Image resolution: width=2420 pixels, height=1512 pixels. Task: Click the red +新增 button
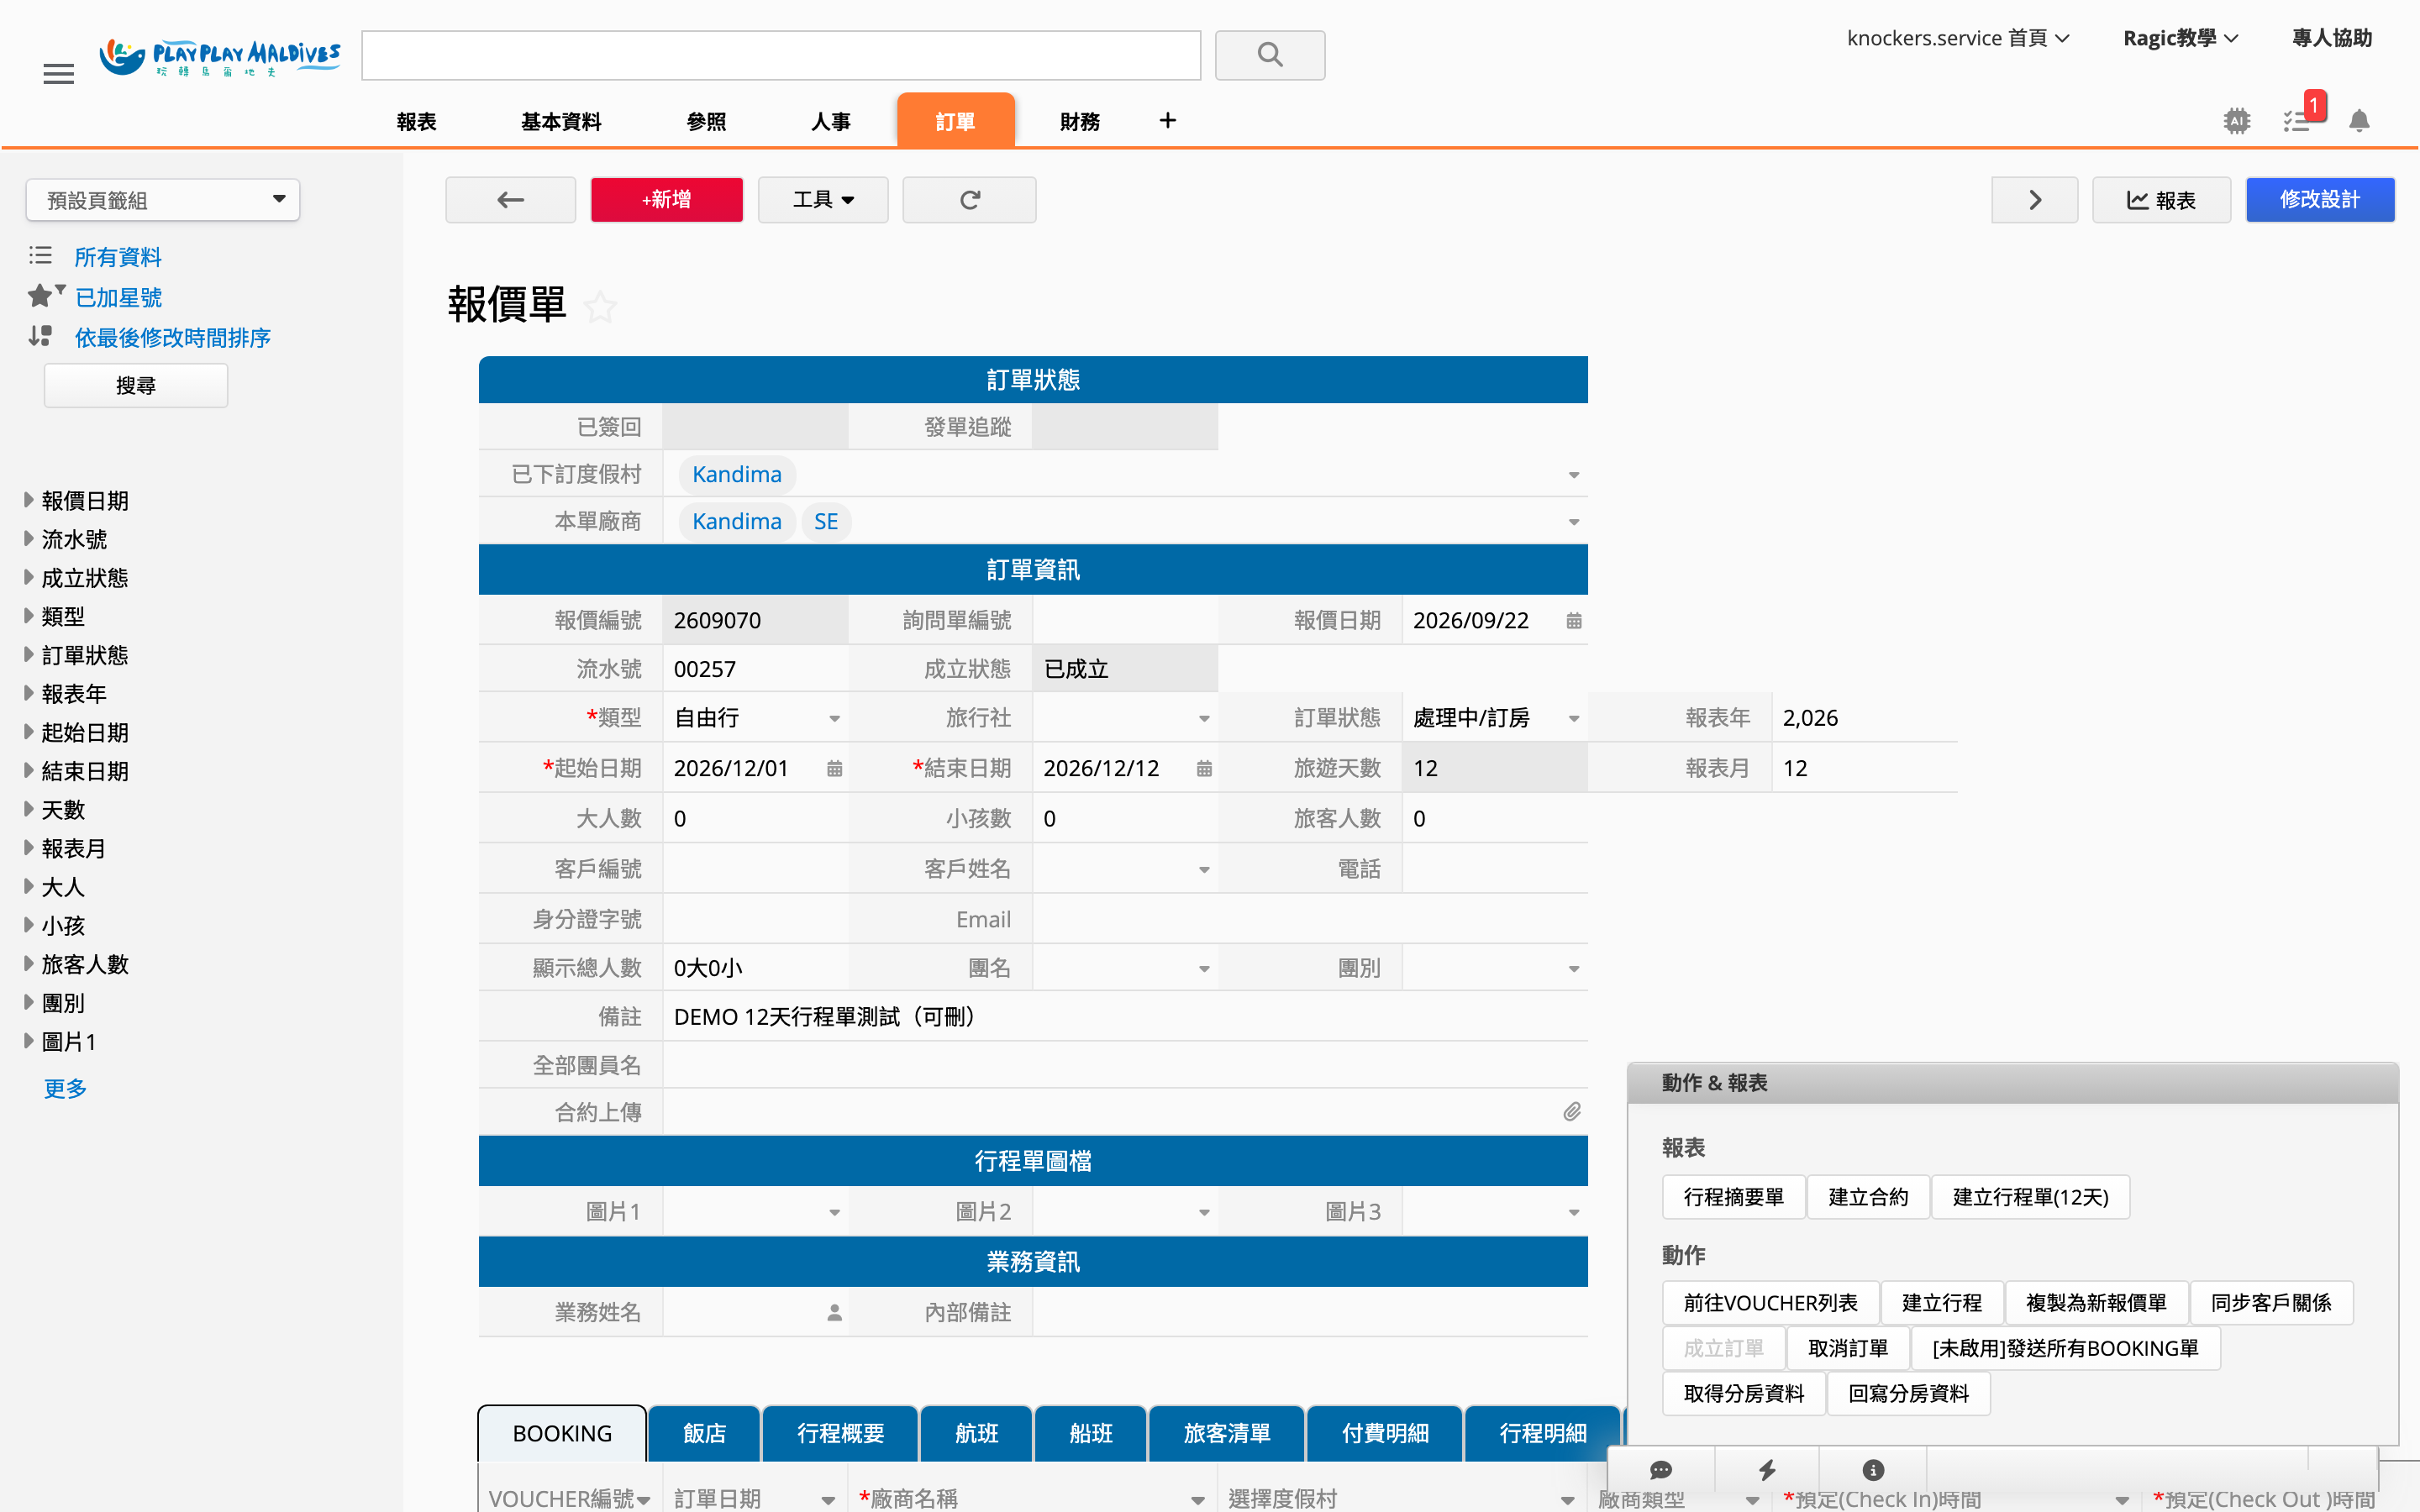(667, 200)
